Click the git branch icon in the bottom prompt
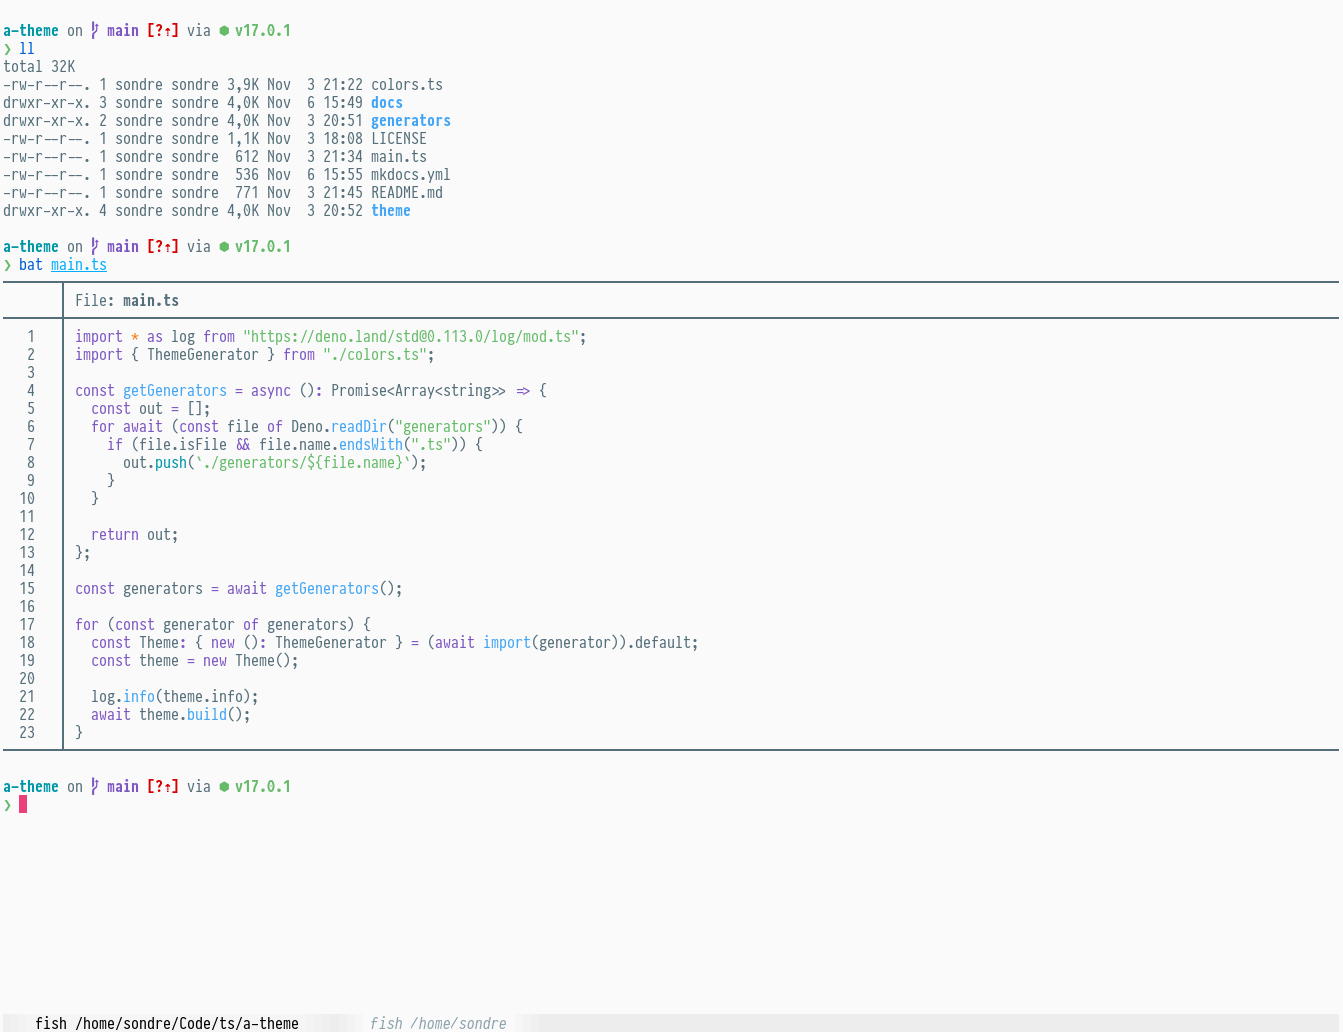The height and width of the screenshot is (1032, 1343). (x=95, y=787)
